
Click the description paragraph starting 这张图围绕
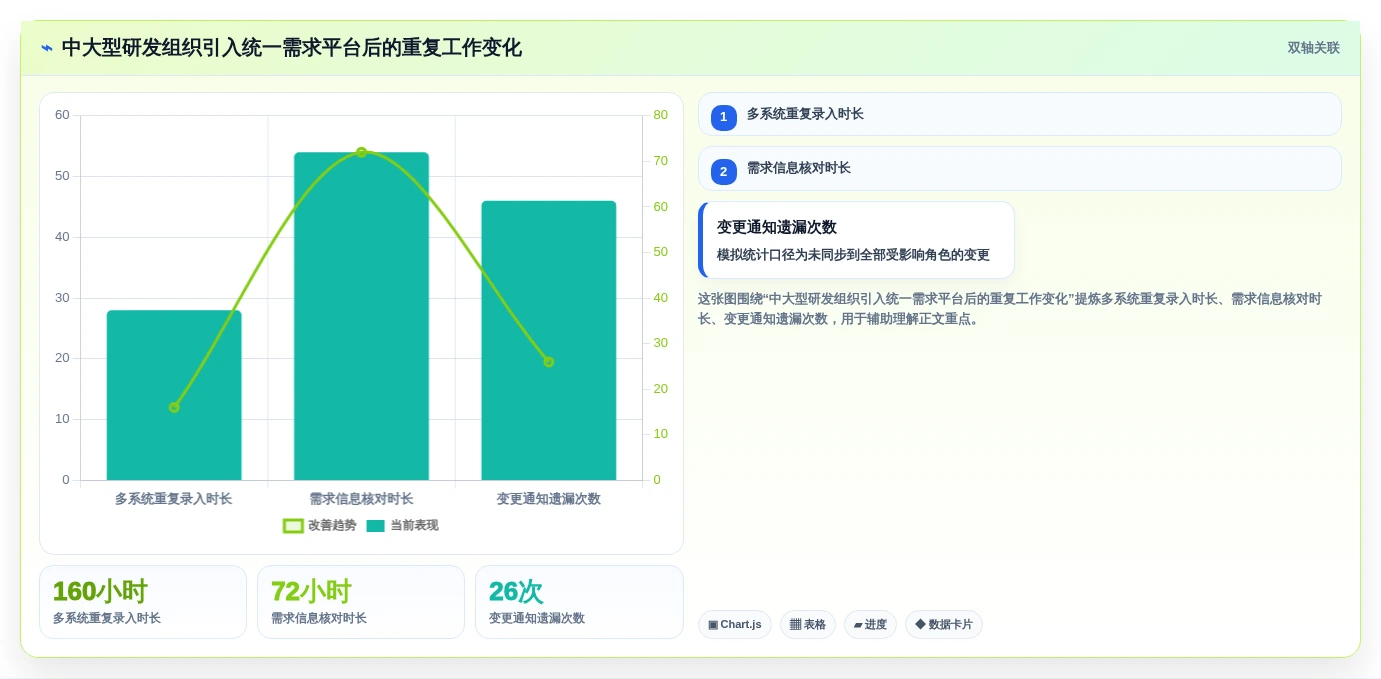pos(1010,309)
